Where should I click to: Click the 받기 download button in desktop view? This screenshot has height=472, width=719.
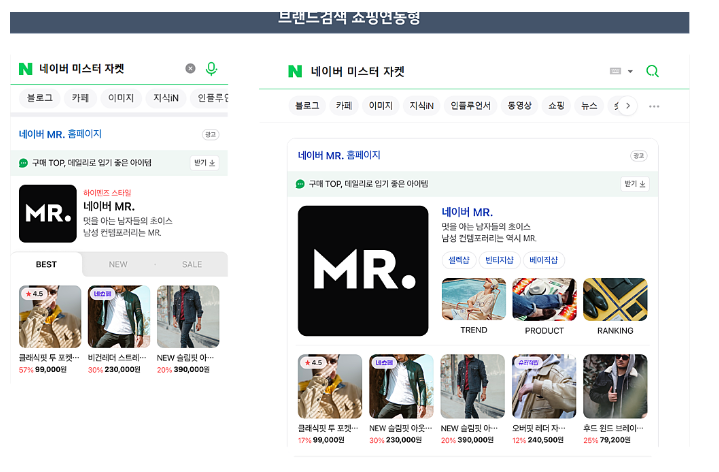coord(635,184)
